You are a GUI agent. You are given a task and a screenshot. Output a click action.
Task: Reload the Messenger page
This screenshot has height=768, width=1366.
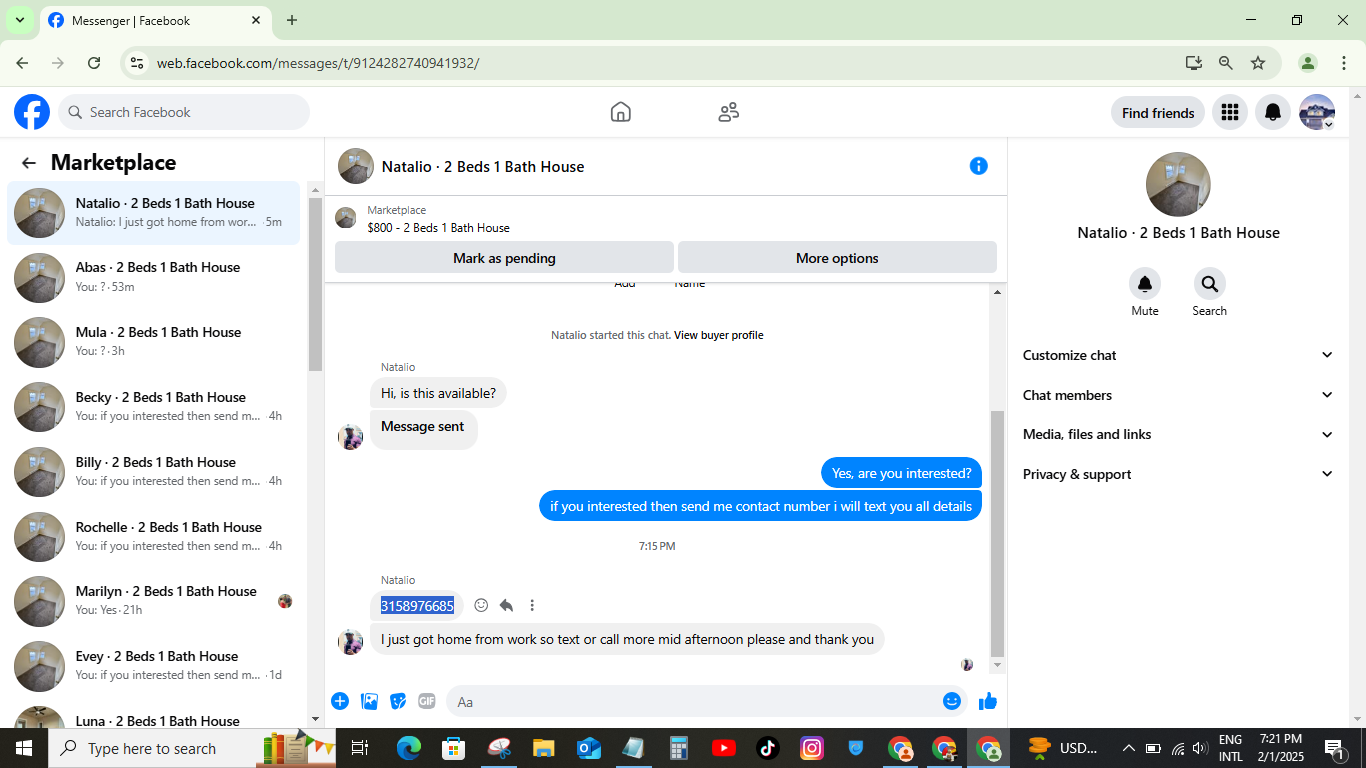pyautogui.click(x=94, y=63)
